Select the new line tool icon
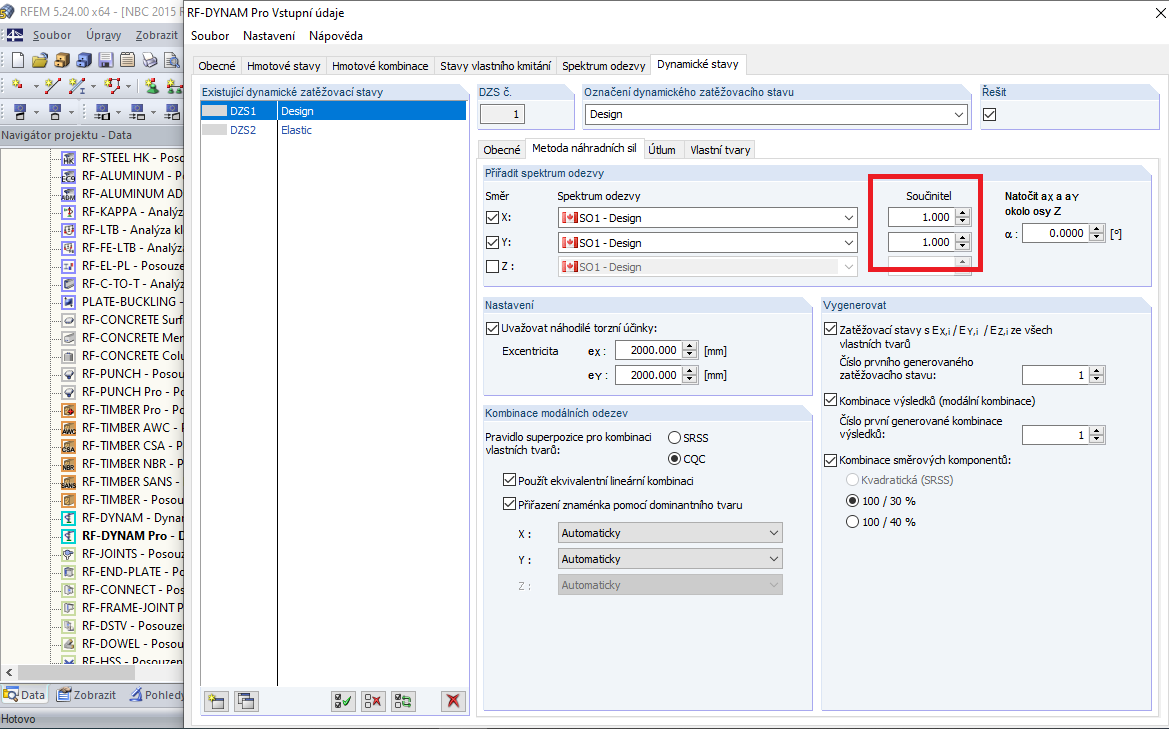This screenshot has height=729, width=1169. pyautogui.click(x=51, y=86)
